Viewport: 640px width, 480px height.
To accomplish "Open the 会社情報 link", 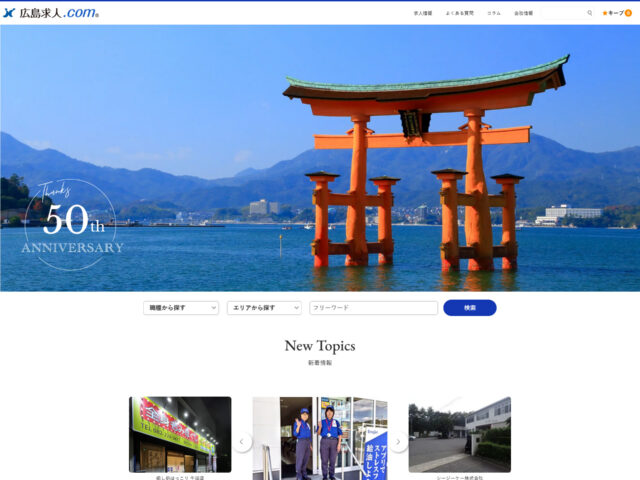I will 524,13.
